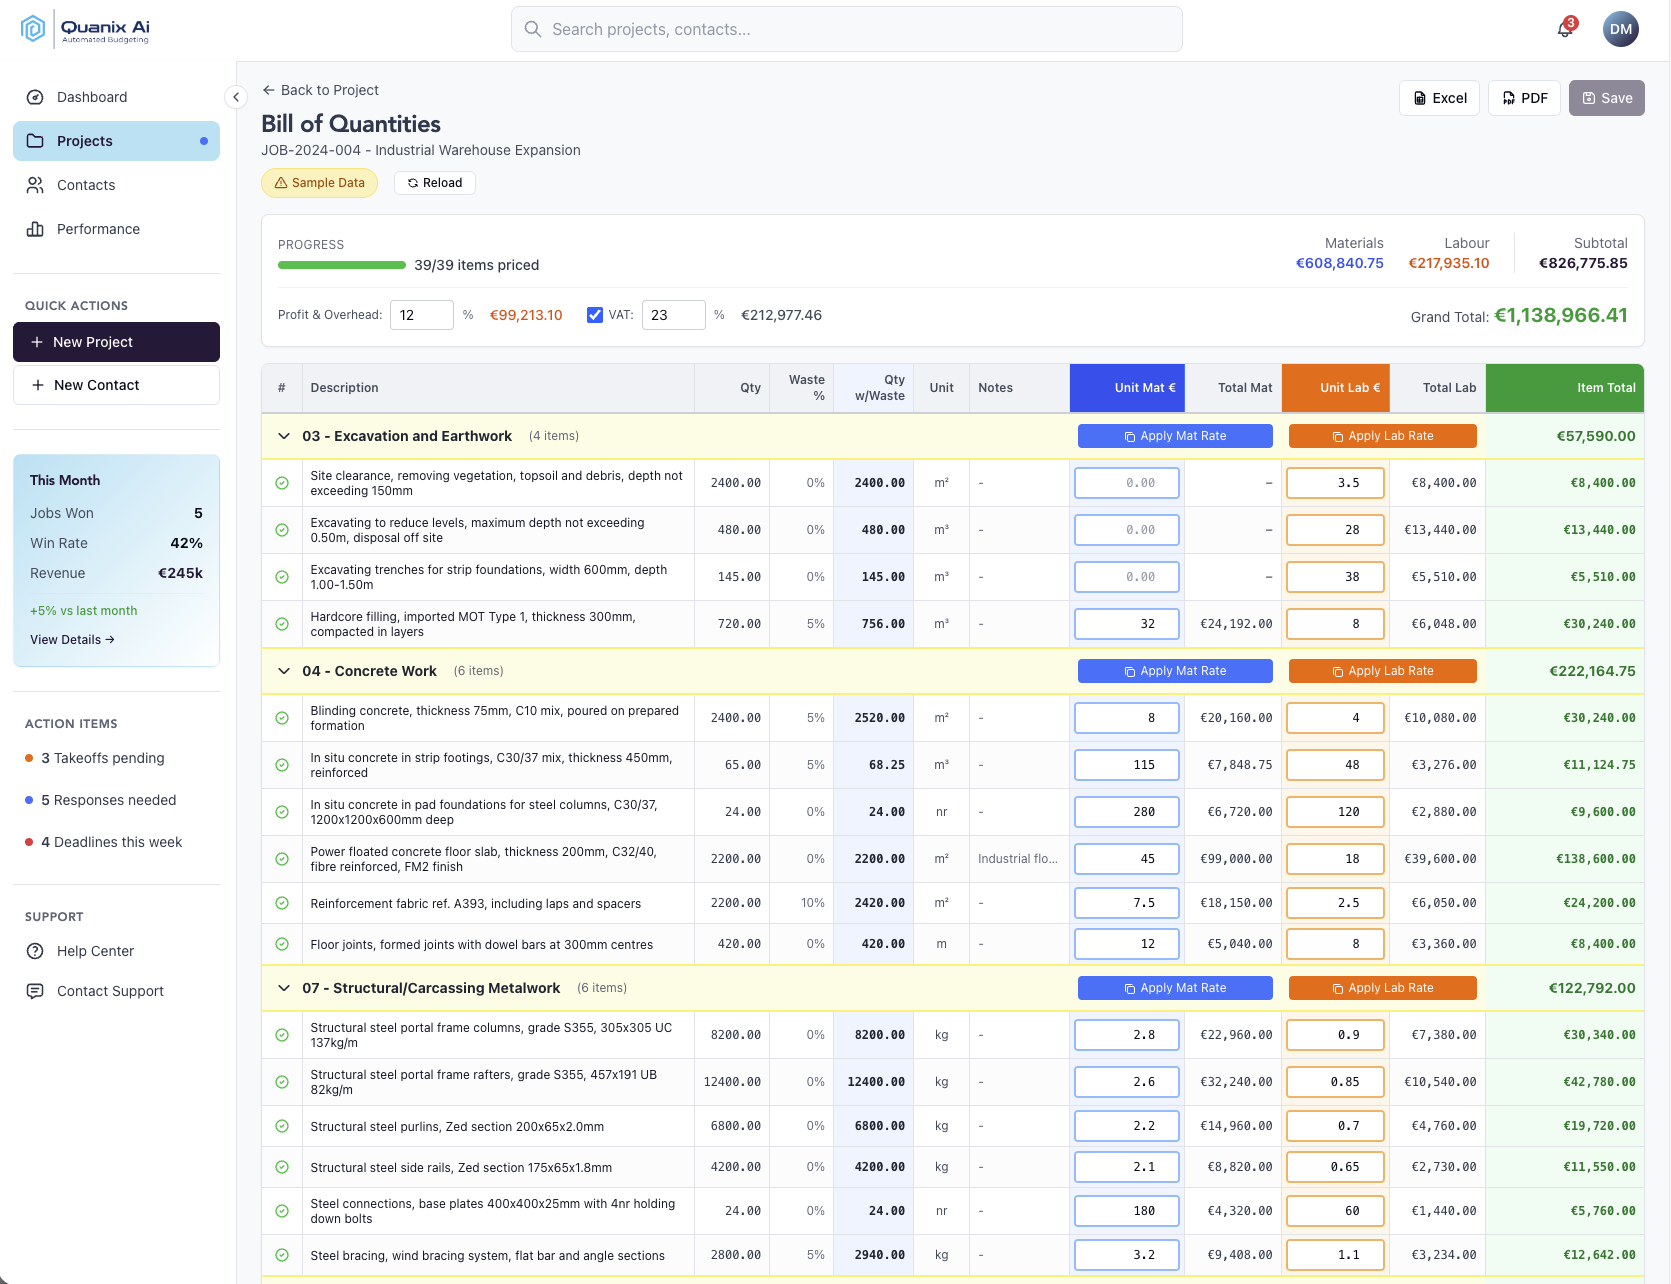1671x1284 pixels.
Task: Collapse the sidebar with the chevron button
Action: pos(236,97)
